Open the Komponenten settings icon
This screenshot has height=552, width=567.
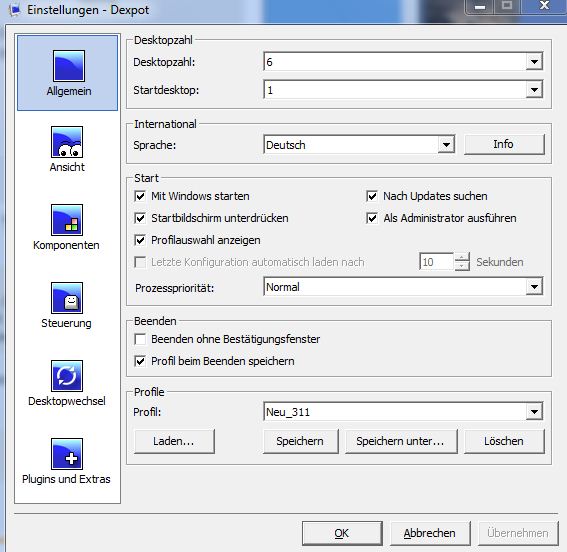coord(67,220)
